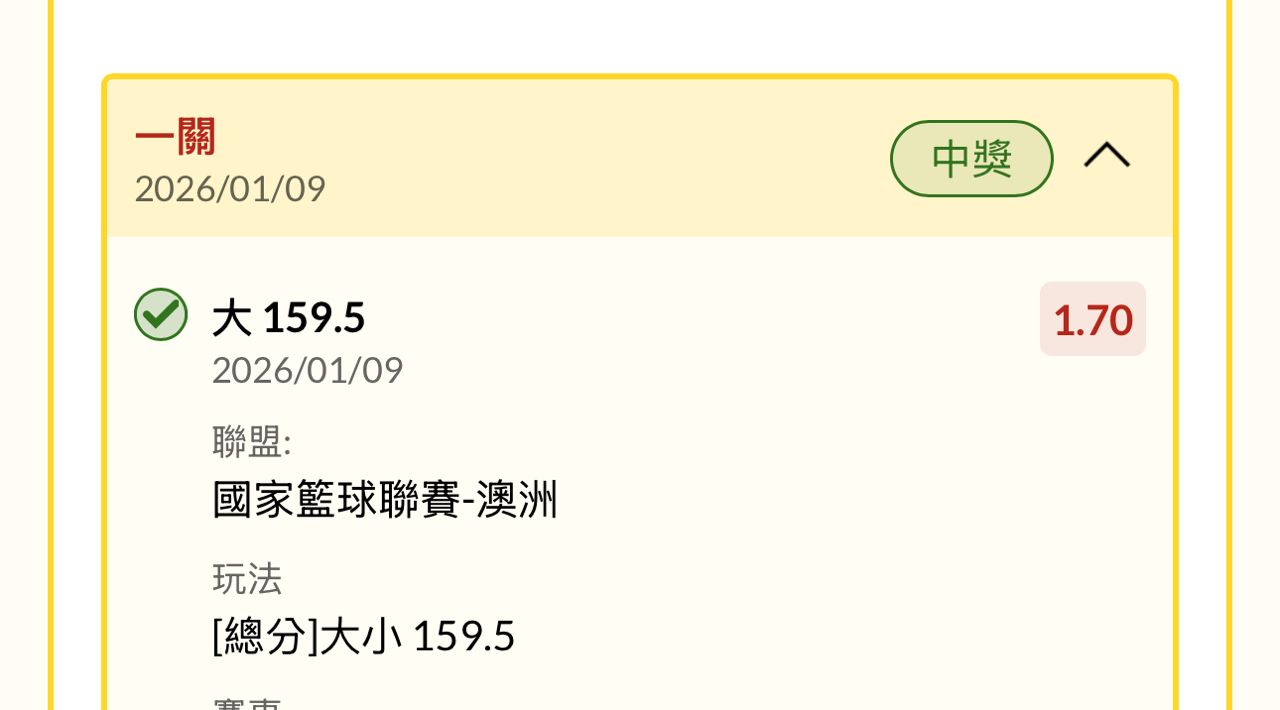Click the green checkmark result icon
Image resolution: width=1280 pixels, height=710 pixels.
[161, 314]
